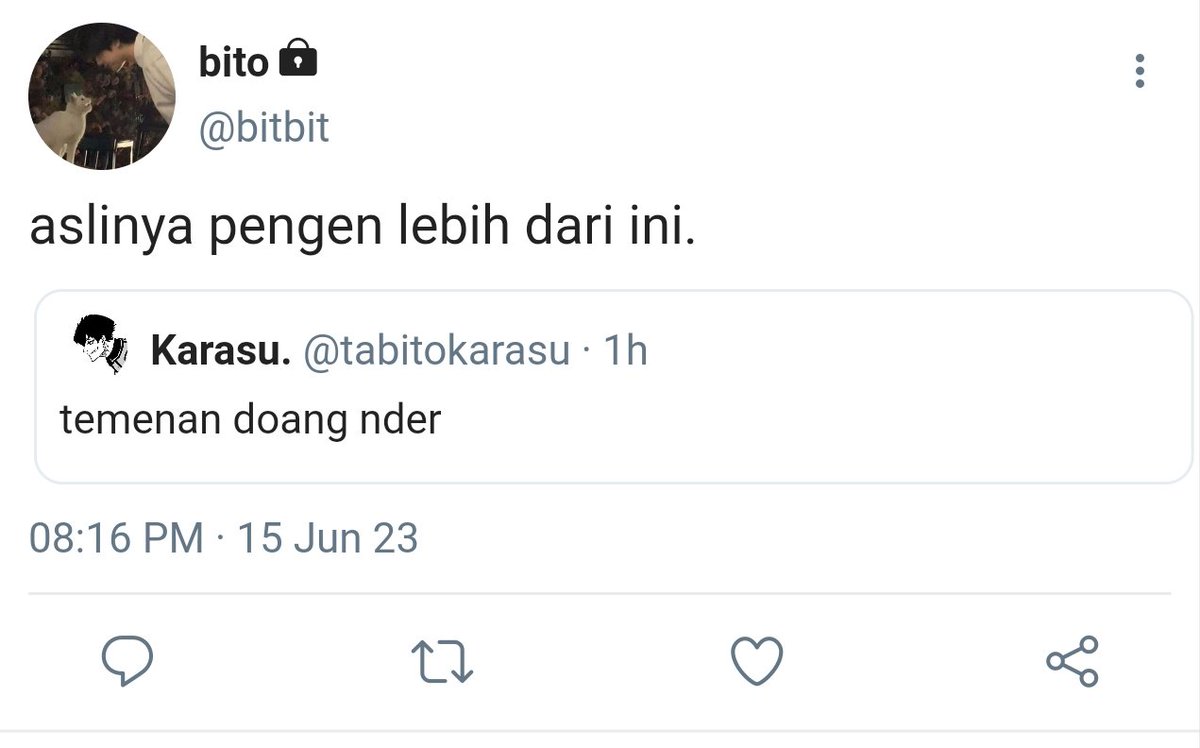Click the 15 Jun 23 date

tap(328, 539)
